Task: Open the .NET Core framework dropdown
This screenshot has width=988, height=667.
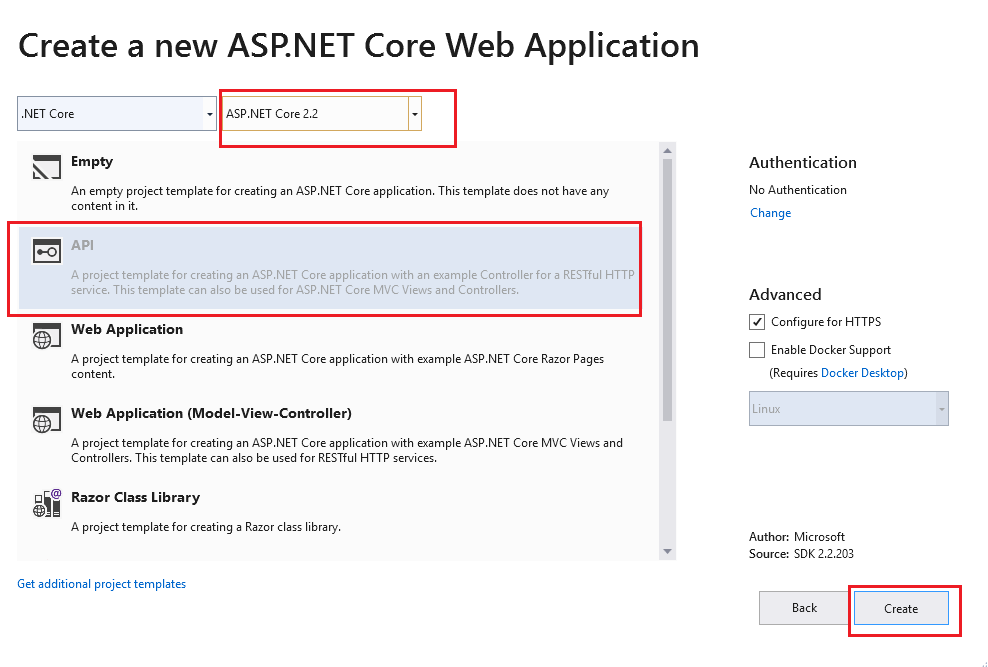Action: (x=117, y=113)
